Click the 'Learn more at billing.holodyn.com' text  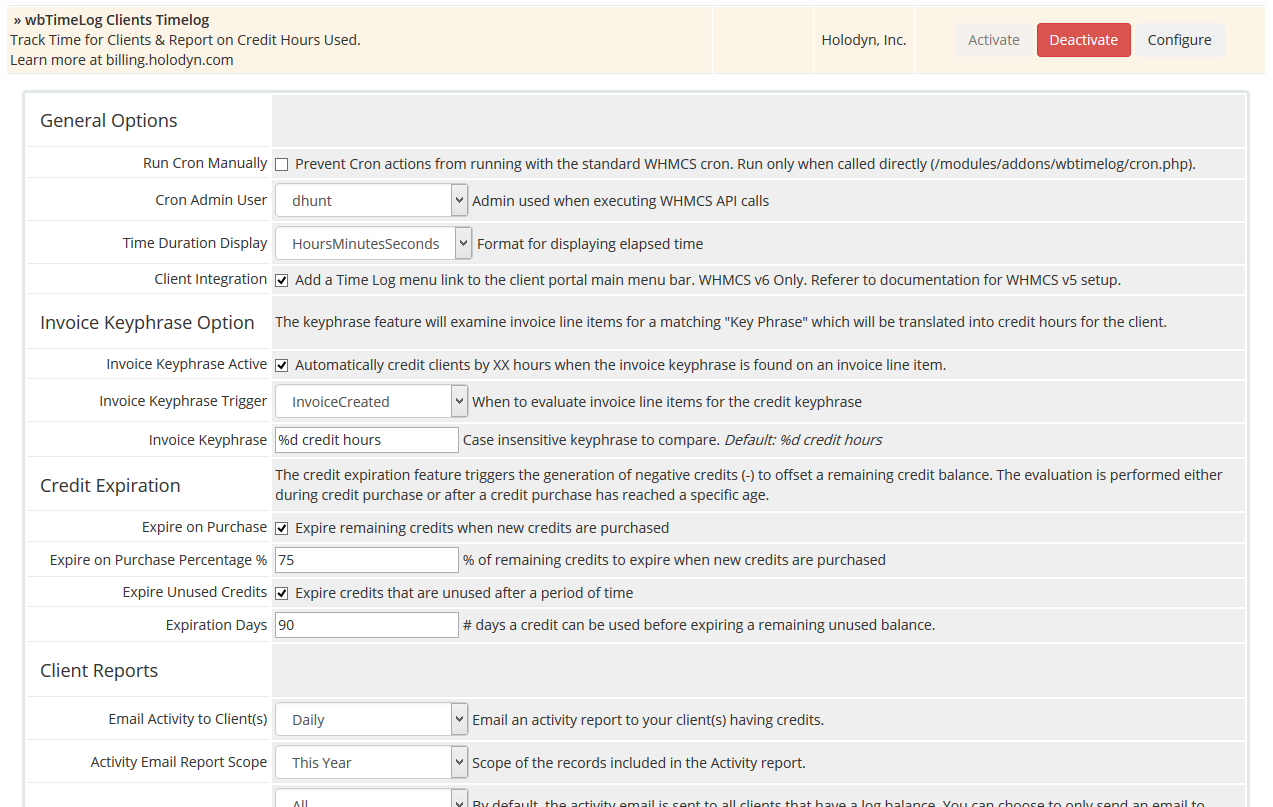[121, 60]
